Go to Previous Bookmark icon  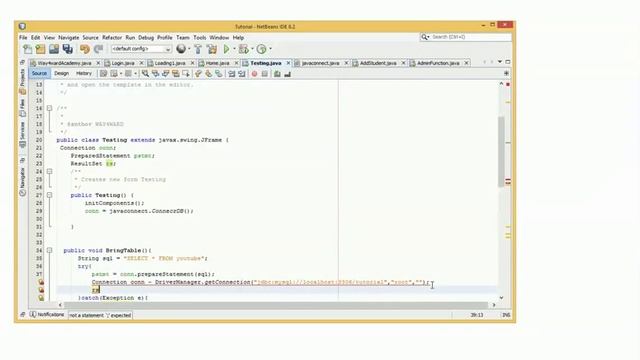click(198, 74)
